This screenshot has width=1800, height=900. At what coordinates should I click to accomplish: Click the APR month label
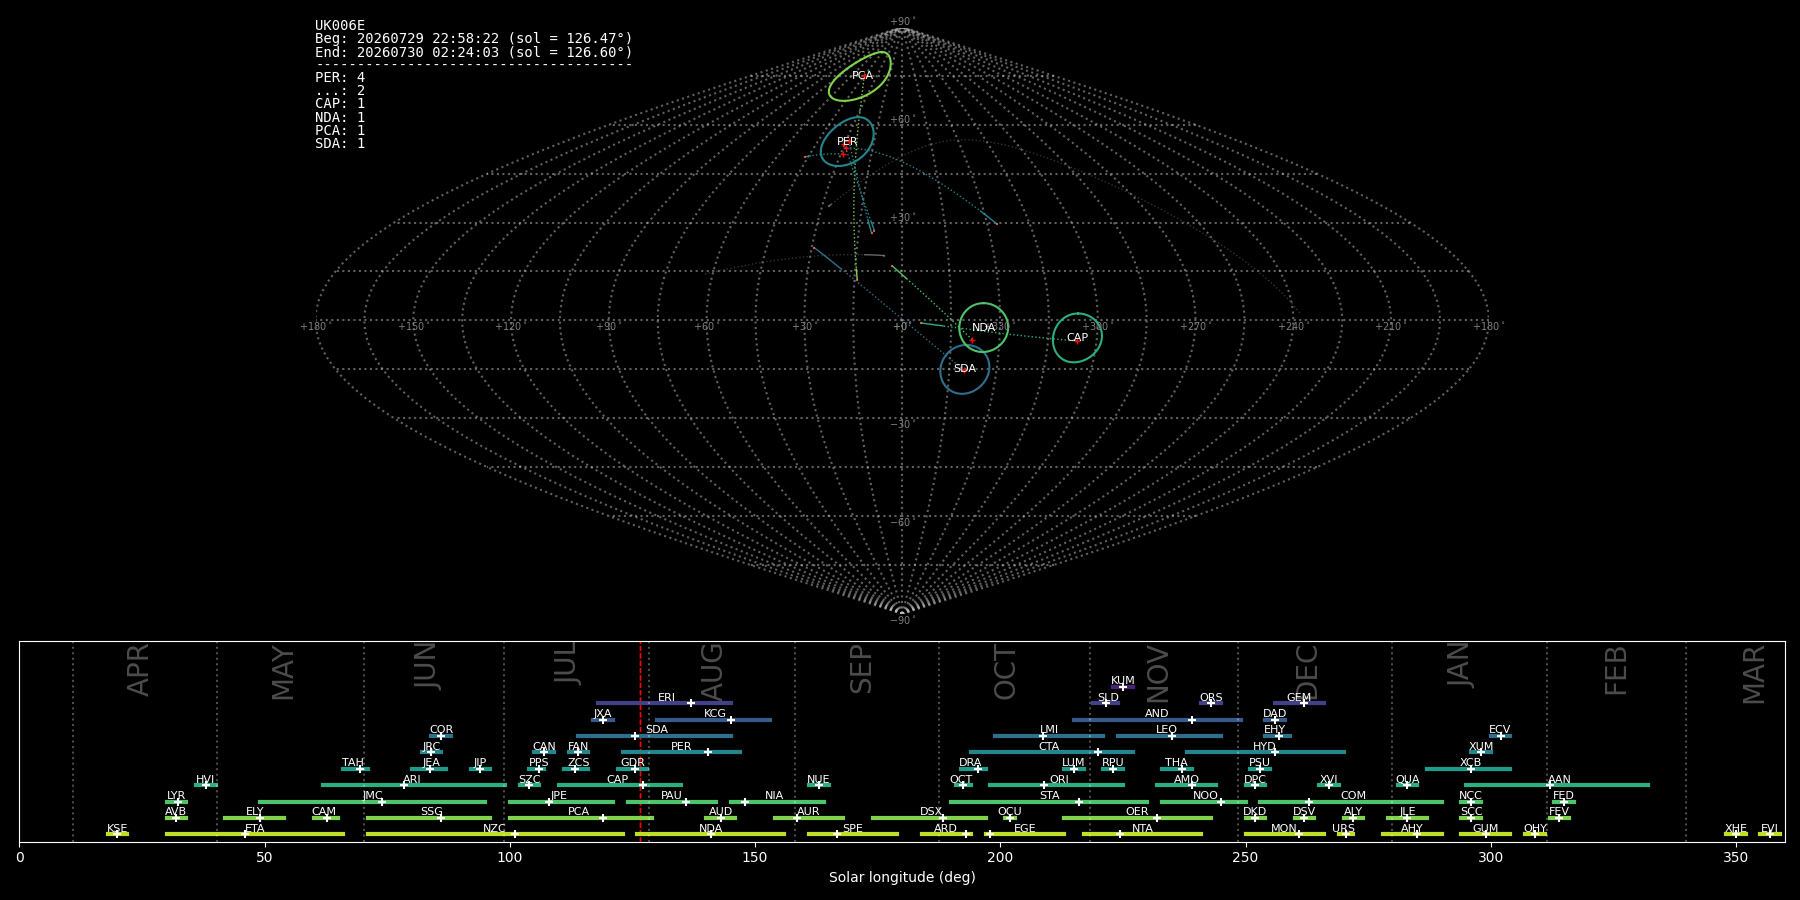pos(138,670)
